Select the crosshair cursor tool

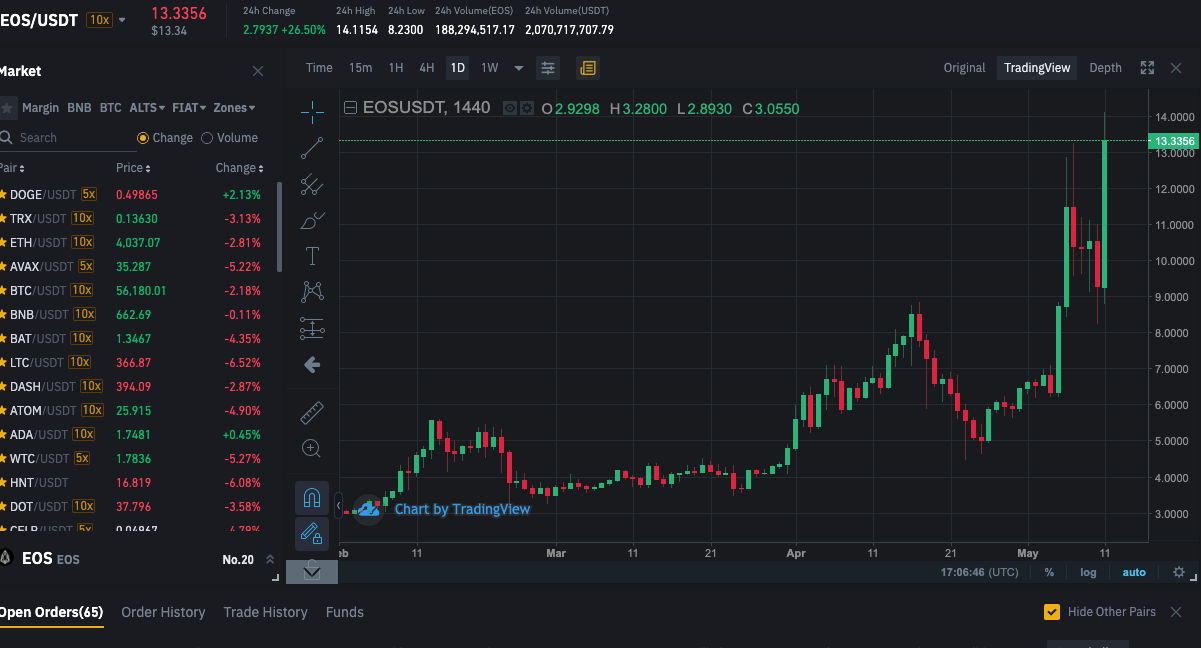pos(312,111)
